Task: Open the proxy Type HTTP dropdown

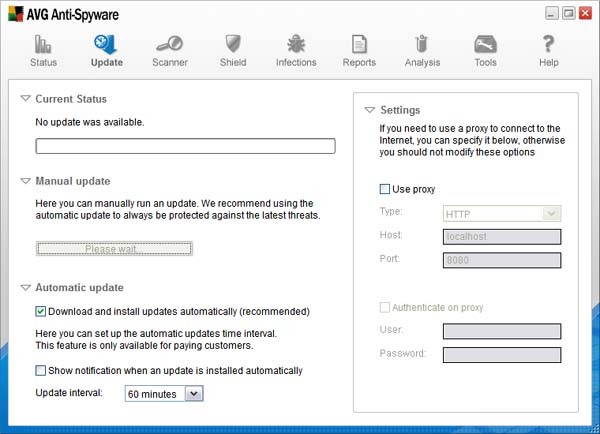Action: pos(502,214)
